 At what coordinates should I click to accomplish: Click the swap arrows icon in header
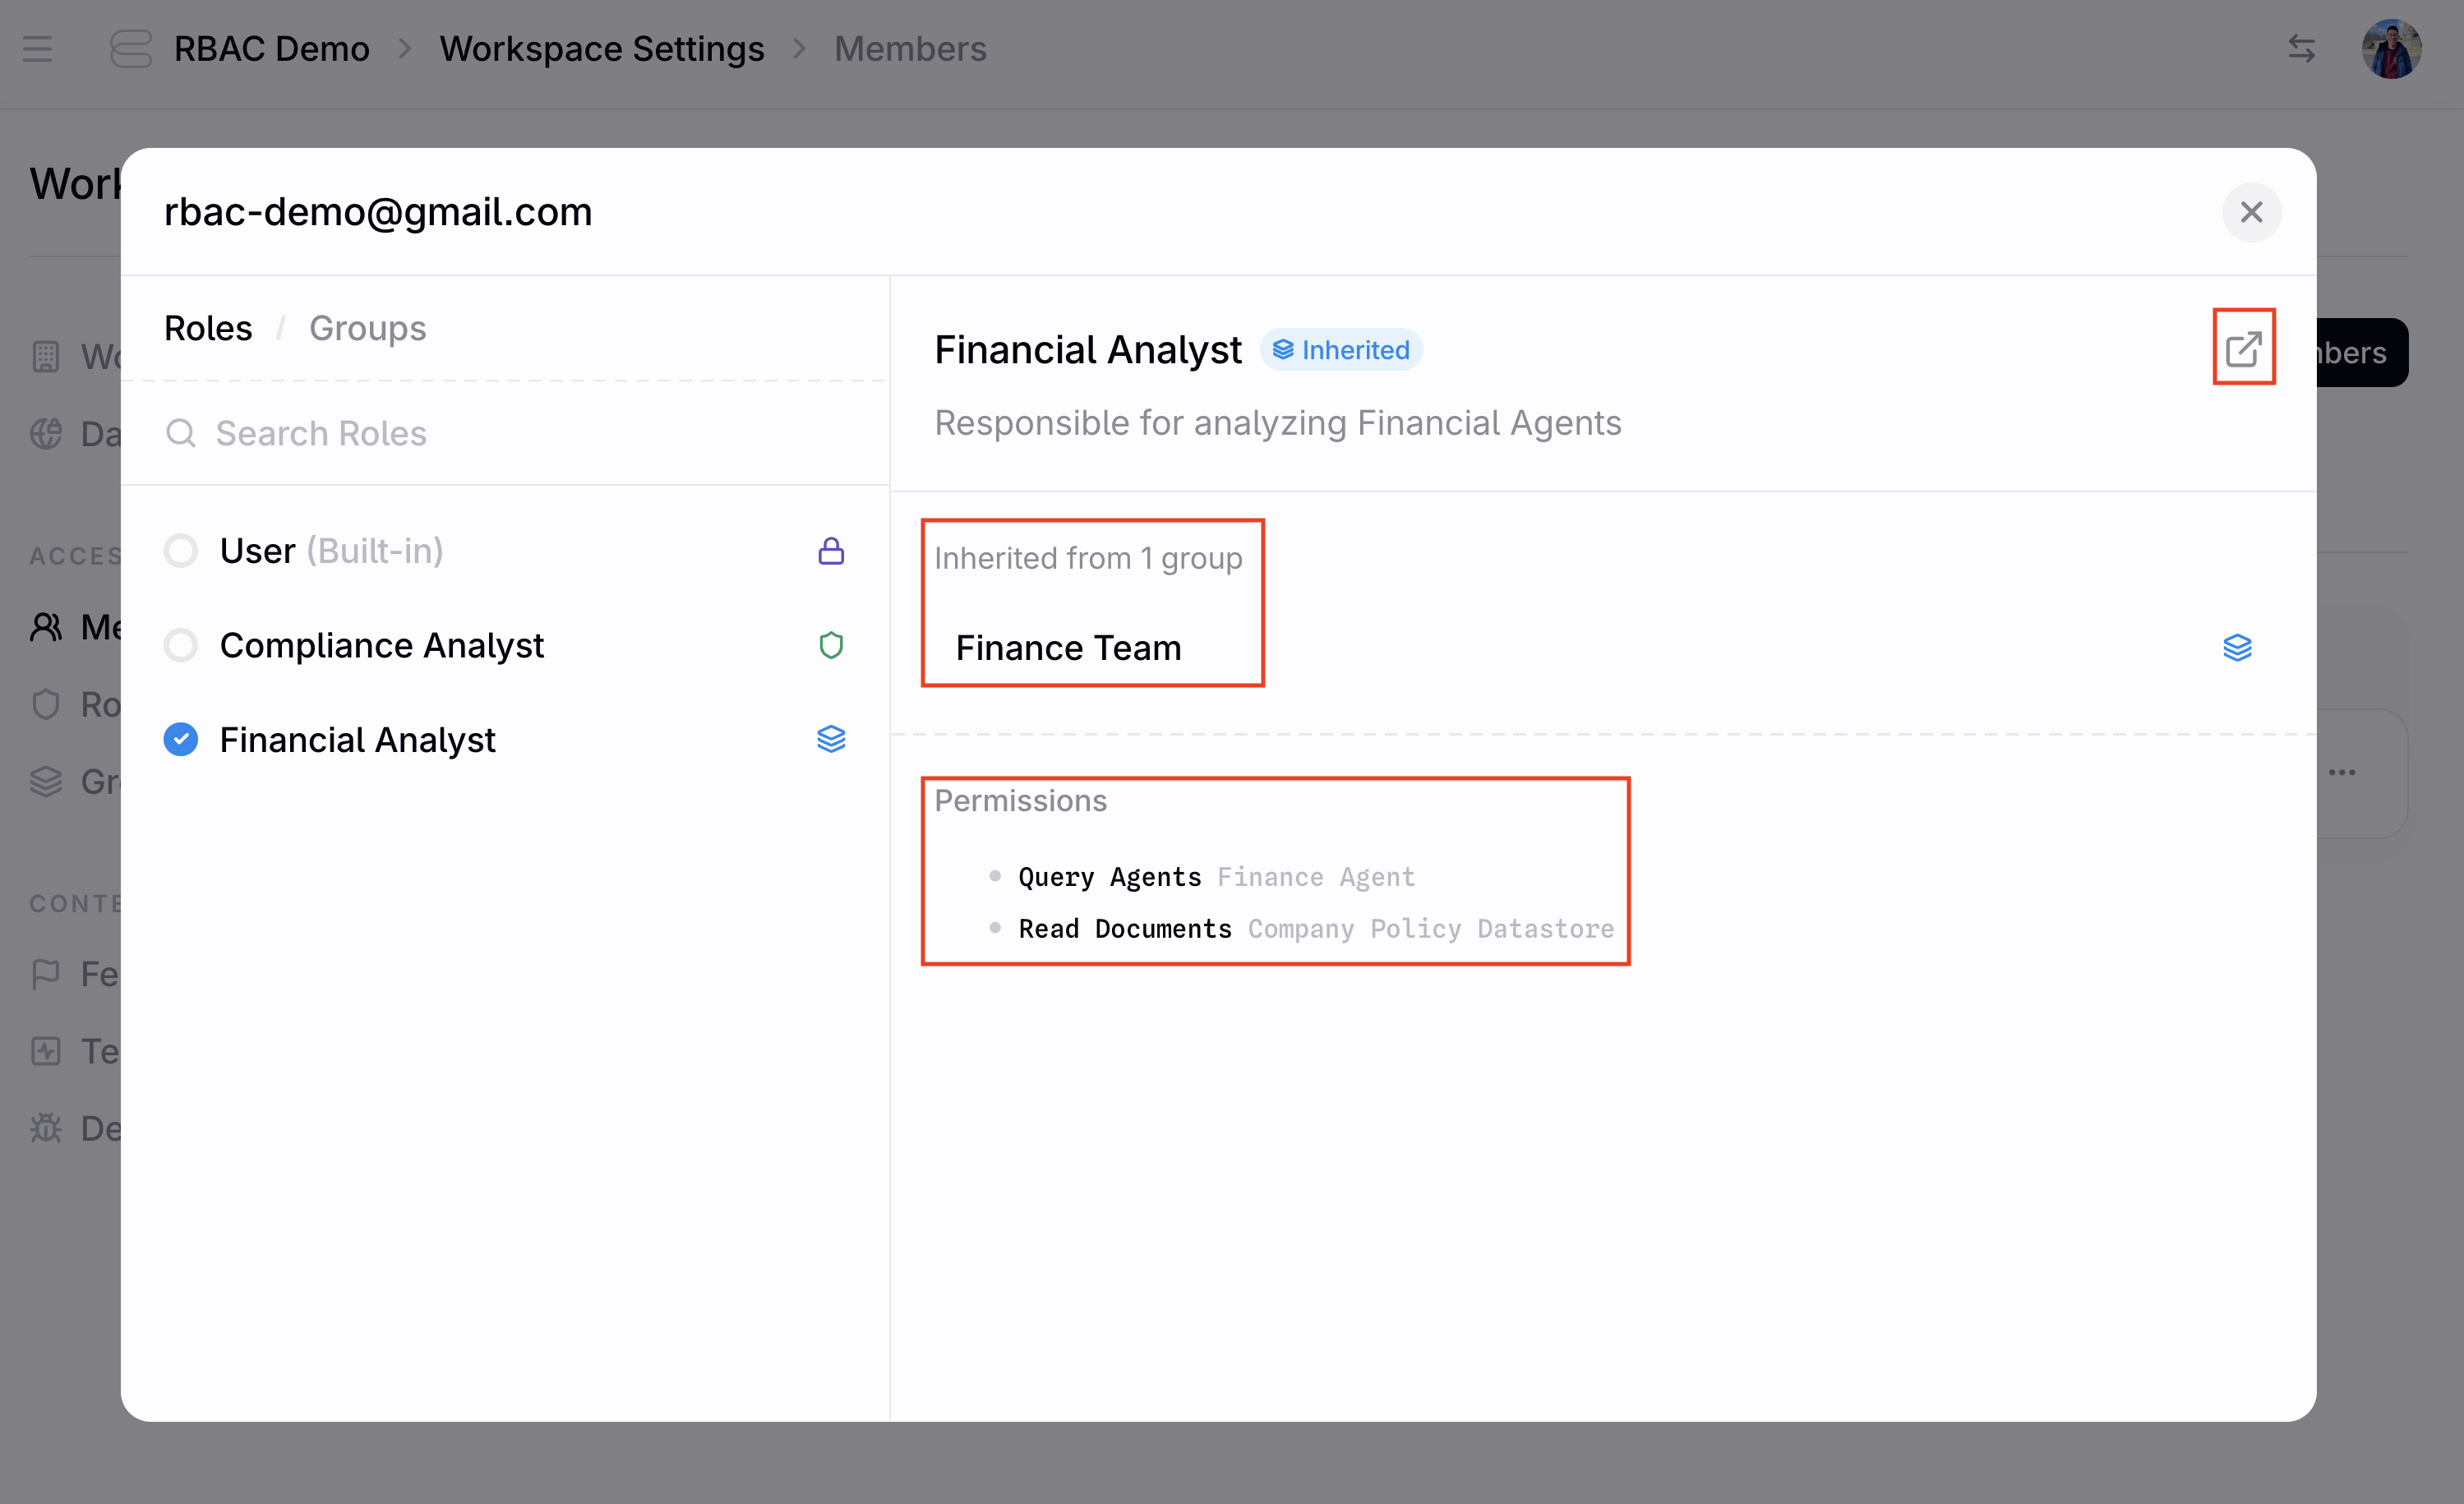pyautogui.click(x=2301, y=49)
